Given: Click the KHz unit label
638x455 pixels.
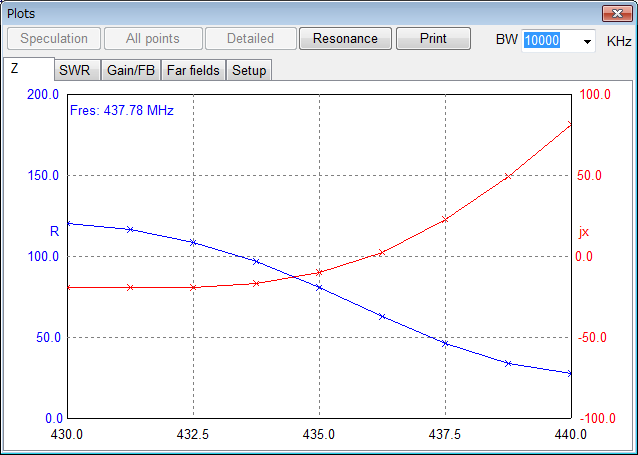Looking at the screenshot, I should point(619,41).
